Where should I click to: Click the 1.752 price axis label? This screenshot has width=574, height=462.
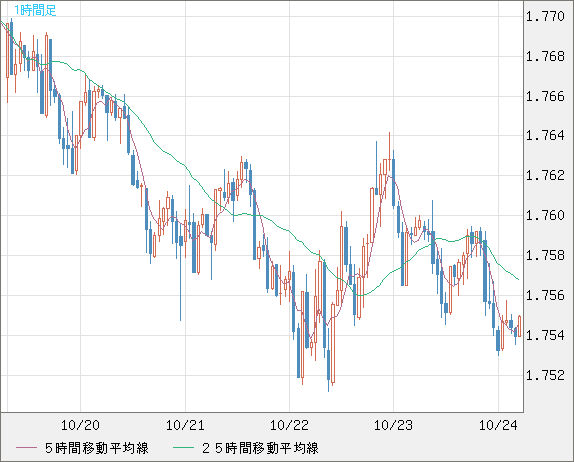[545, 375]
